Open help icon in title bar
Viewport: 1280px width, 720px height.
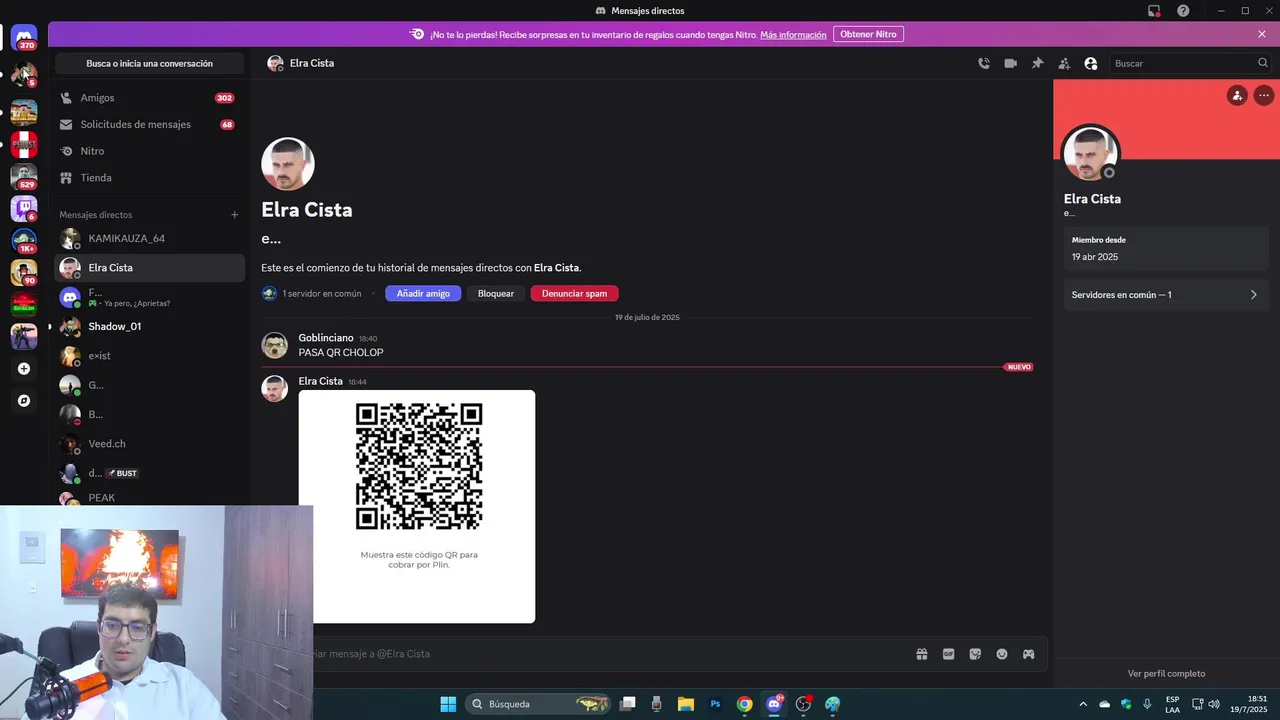(1183, 11)
